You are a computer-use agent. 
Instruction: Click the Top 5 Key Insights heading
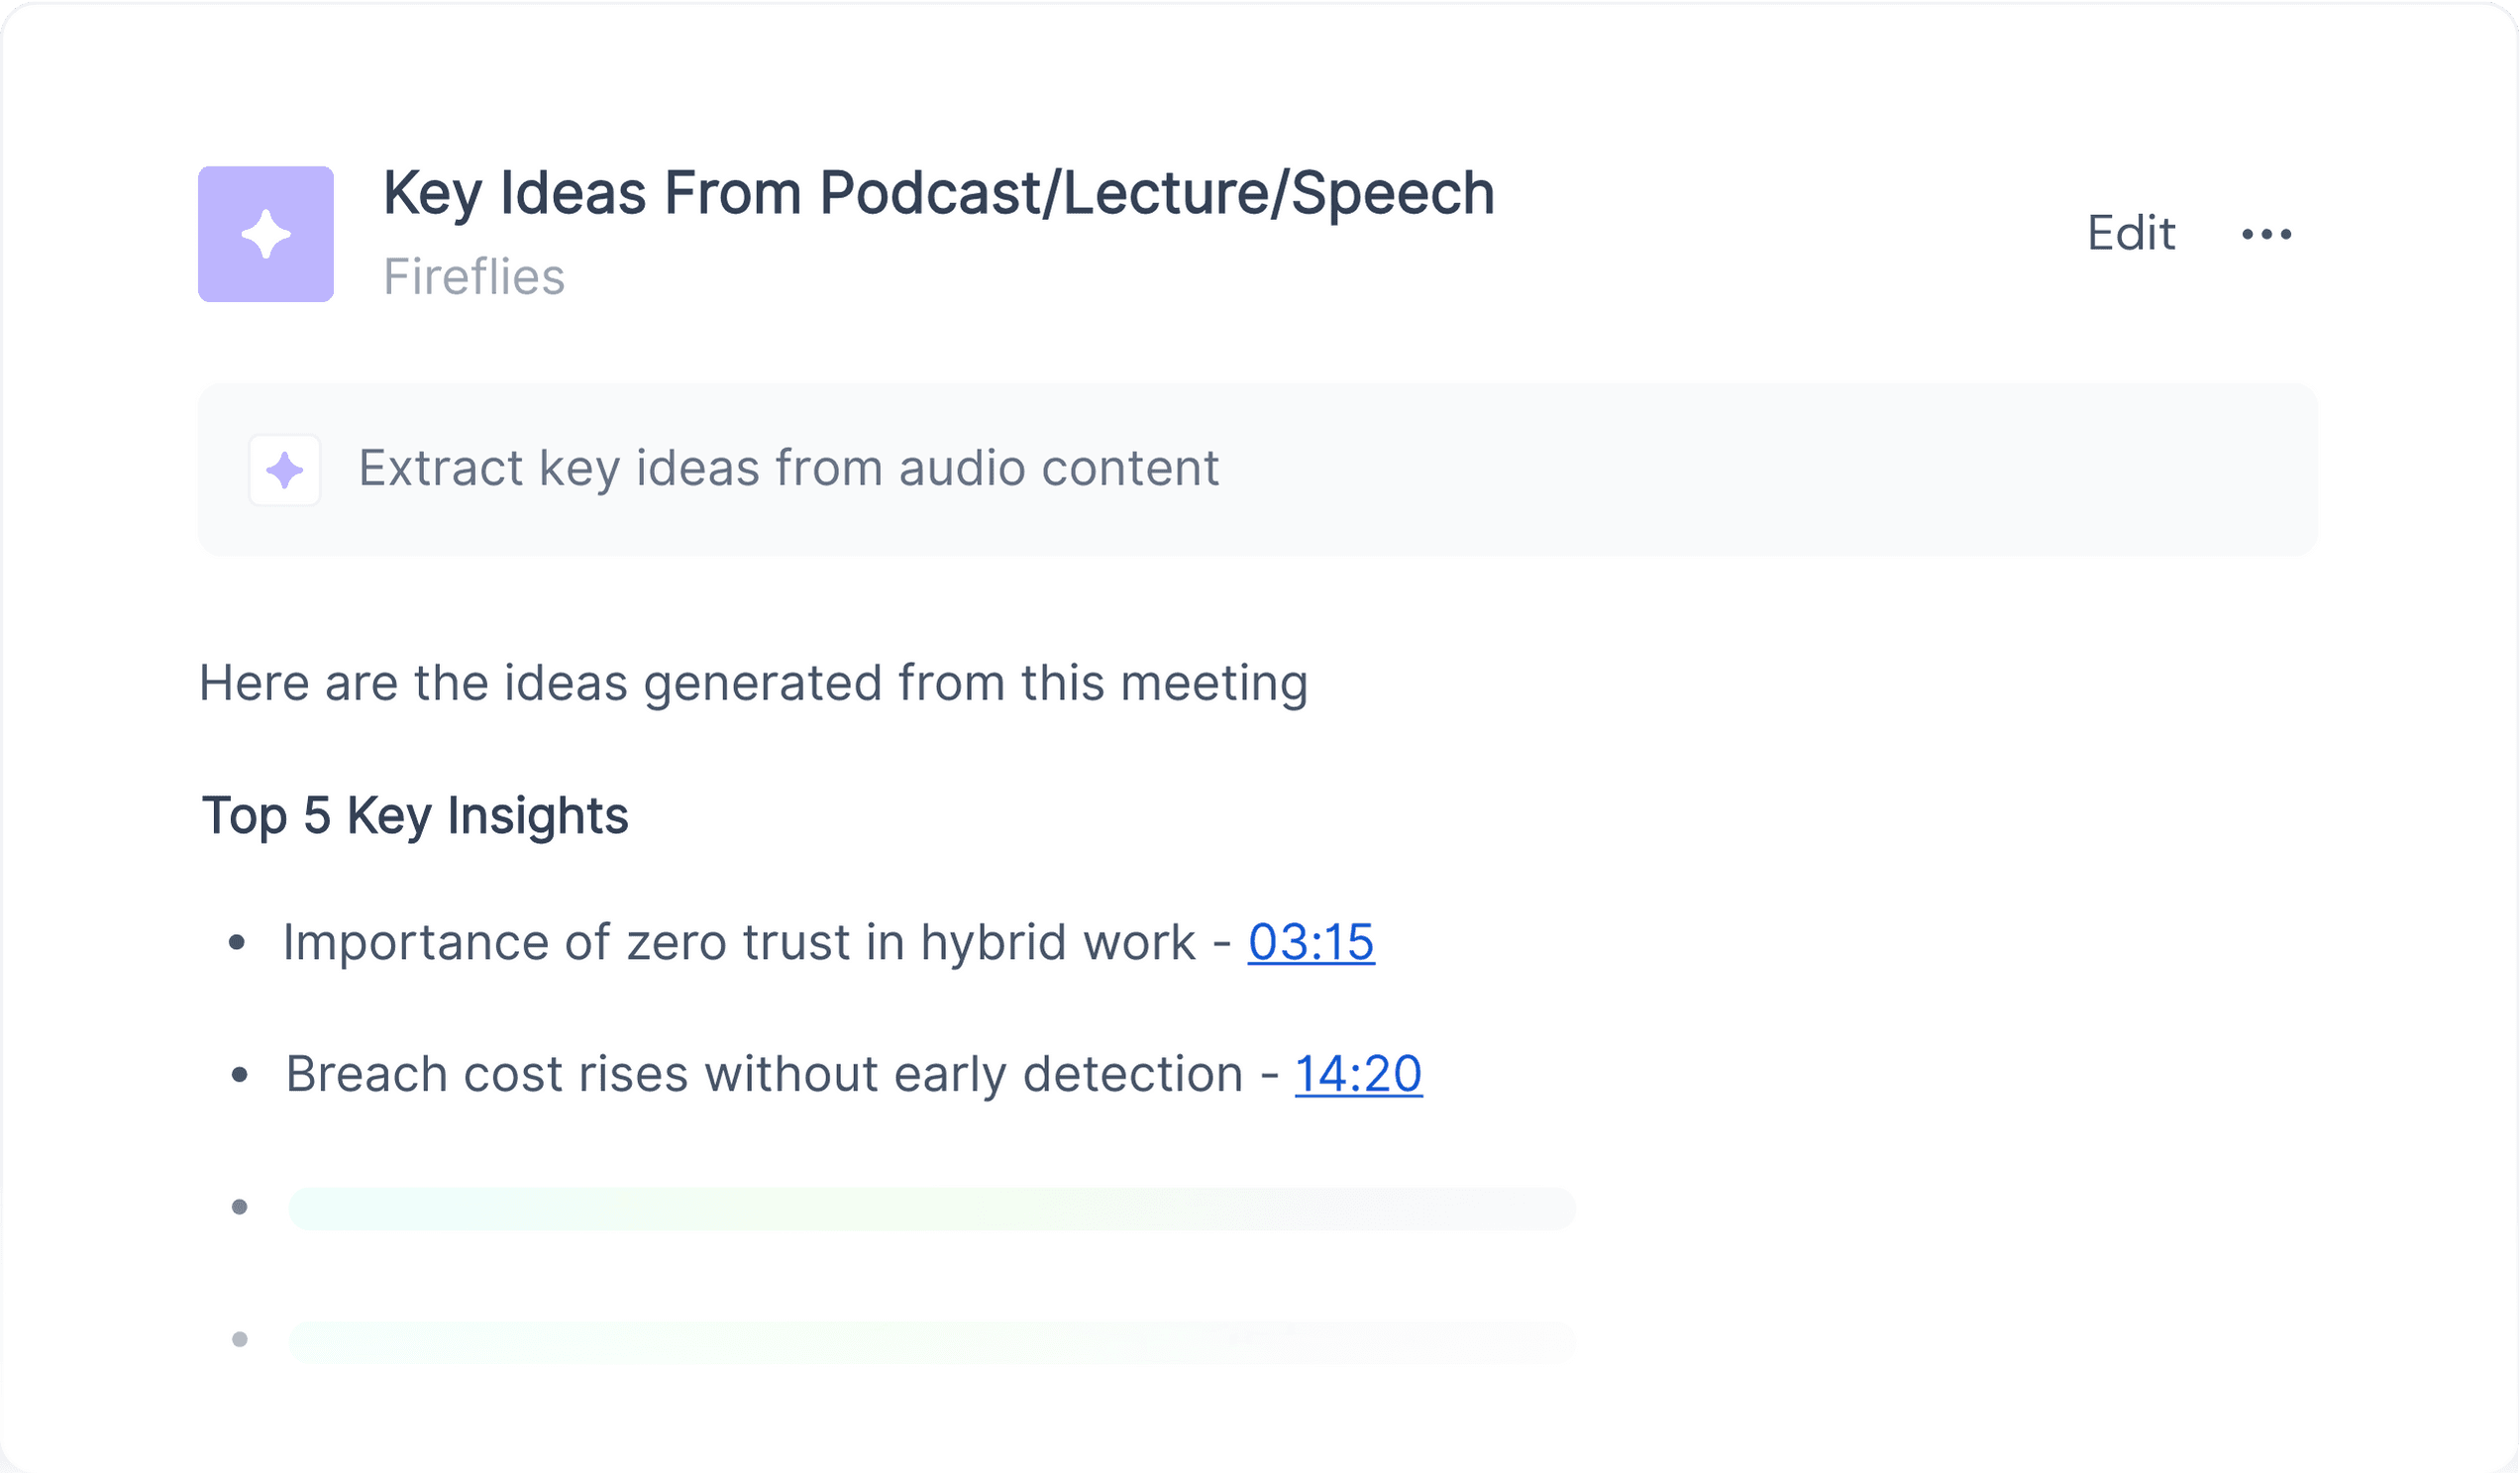pos(415,816)
